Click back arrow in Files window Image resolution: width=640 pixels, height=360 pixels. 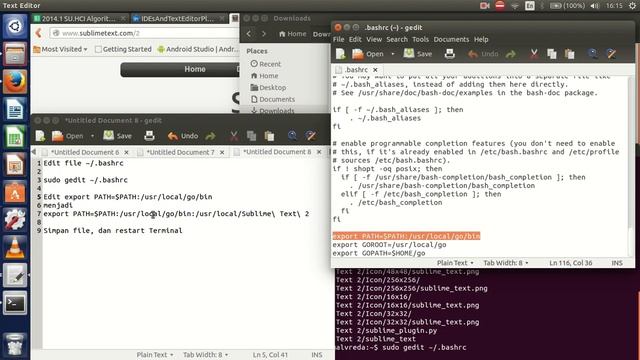249,34
